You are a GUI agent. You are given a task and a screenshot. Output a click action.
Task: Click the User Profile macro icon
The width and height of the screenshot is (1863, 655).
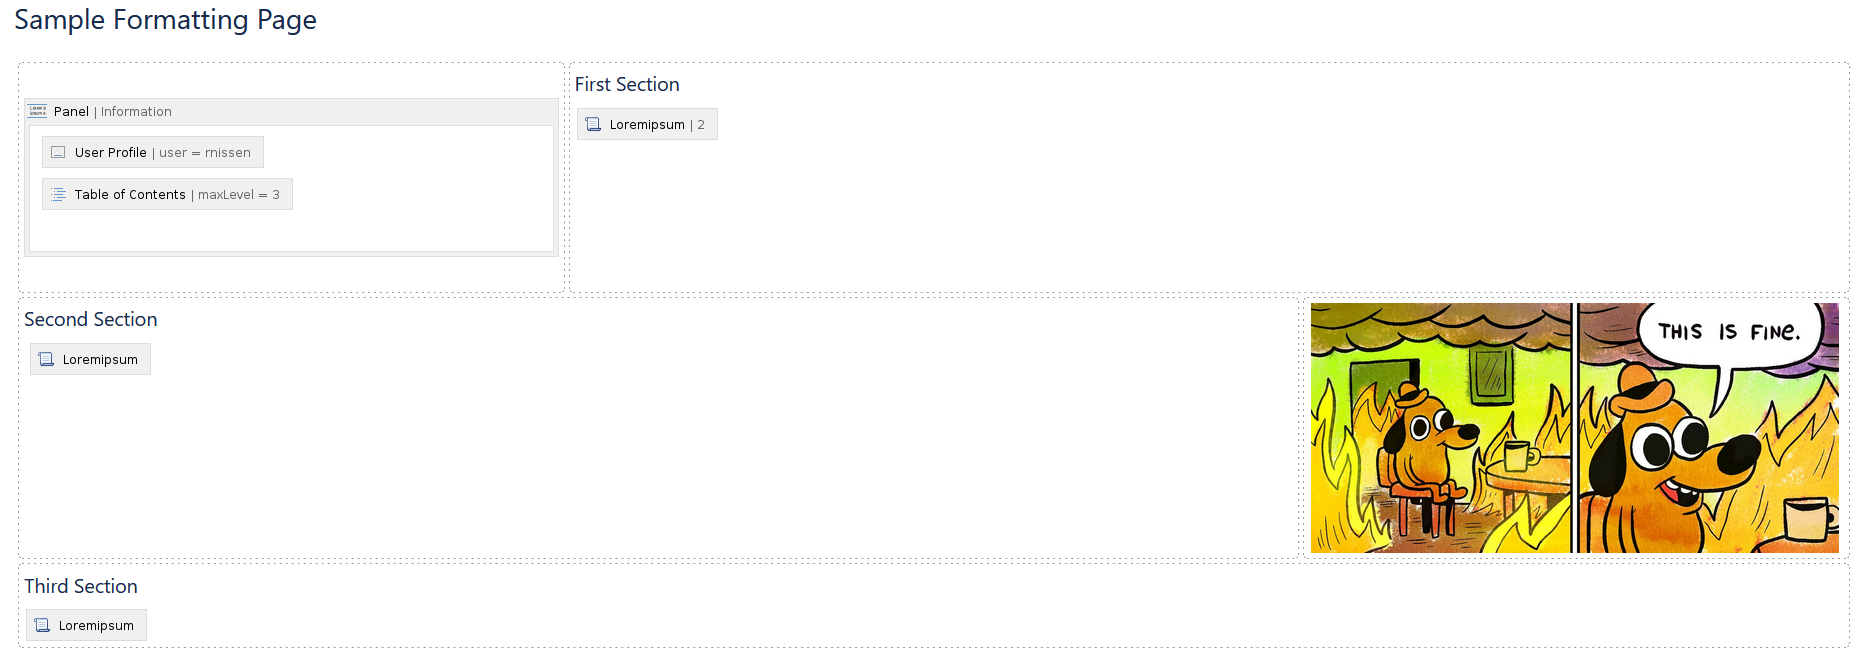58,151
